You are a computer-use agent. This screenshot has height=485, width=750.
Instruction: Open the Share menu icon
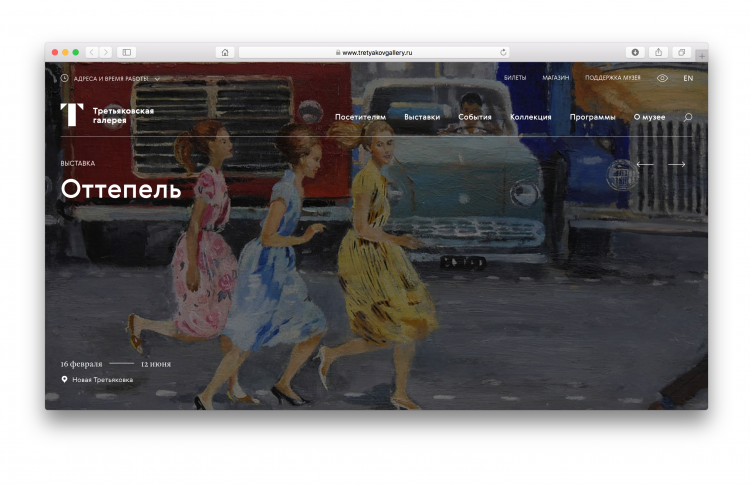tap(659, 52)
